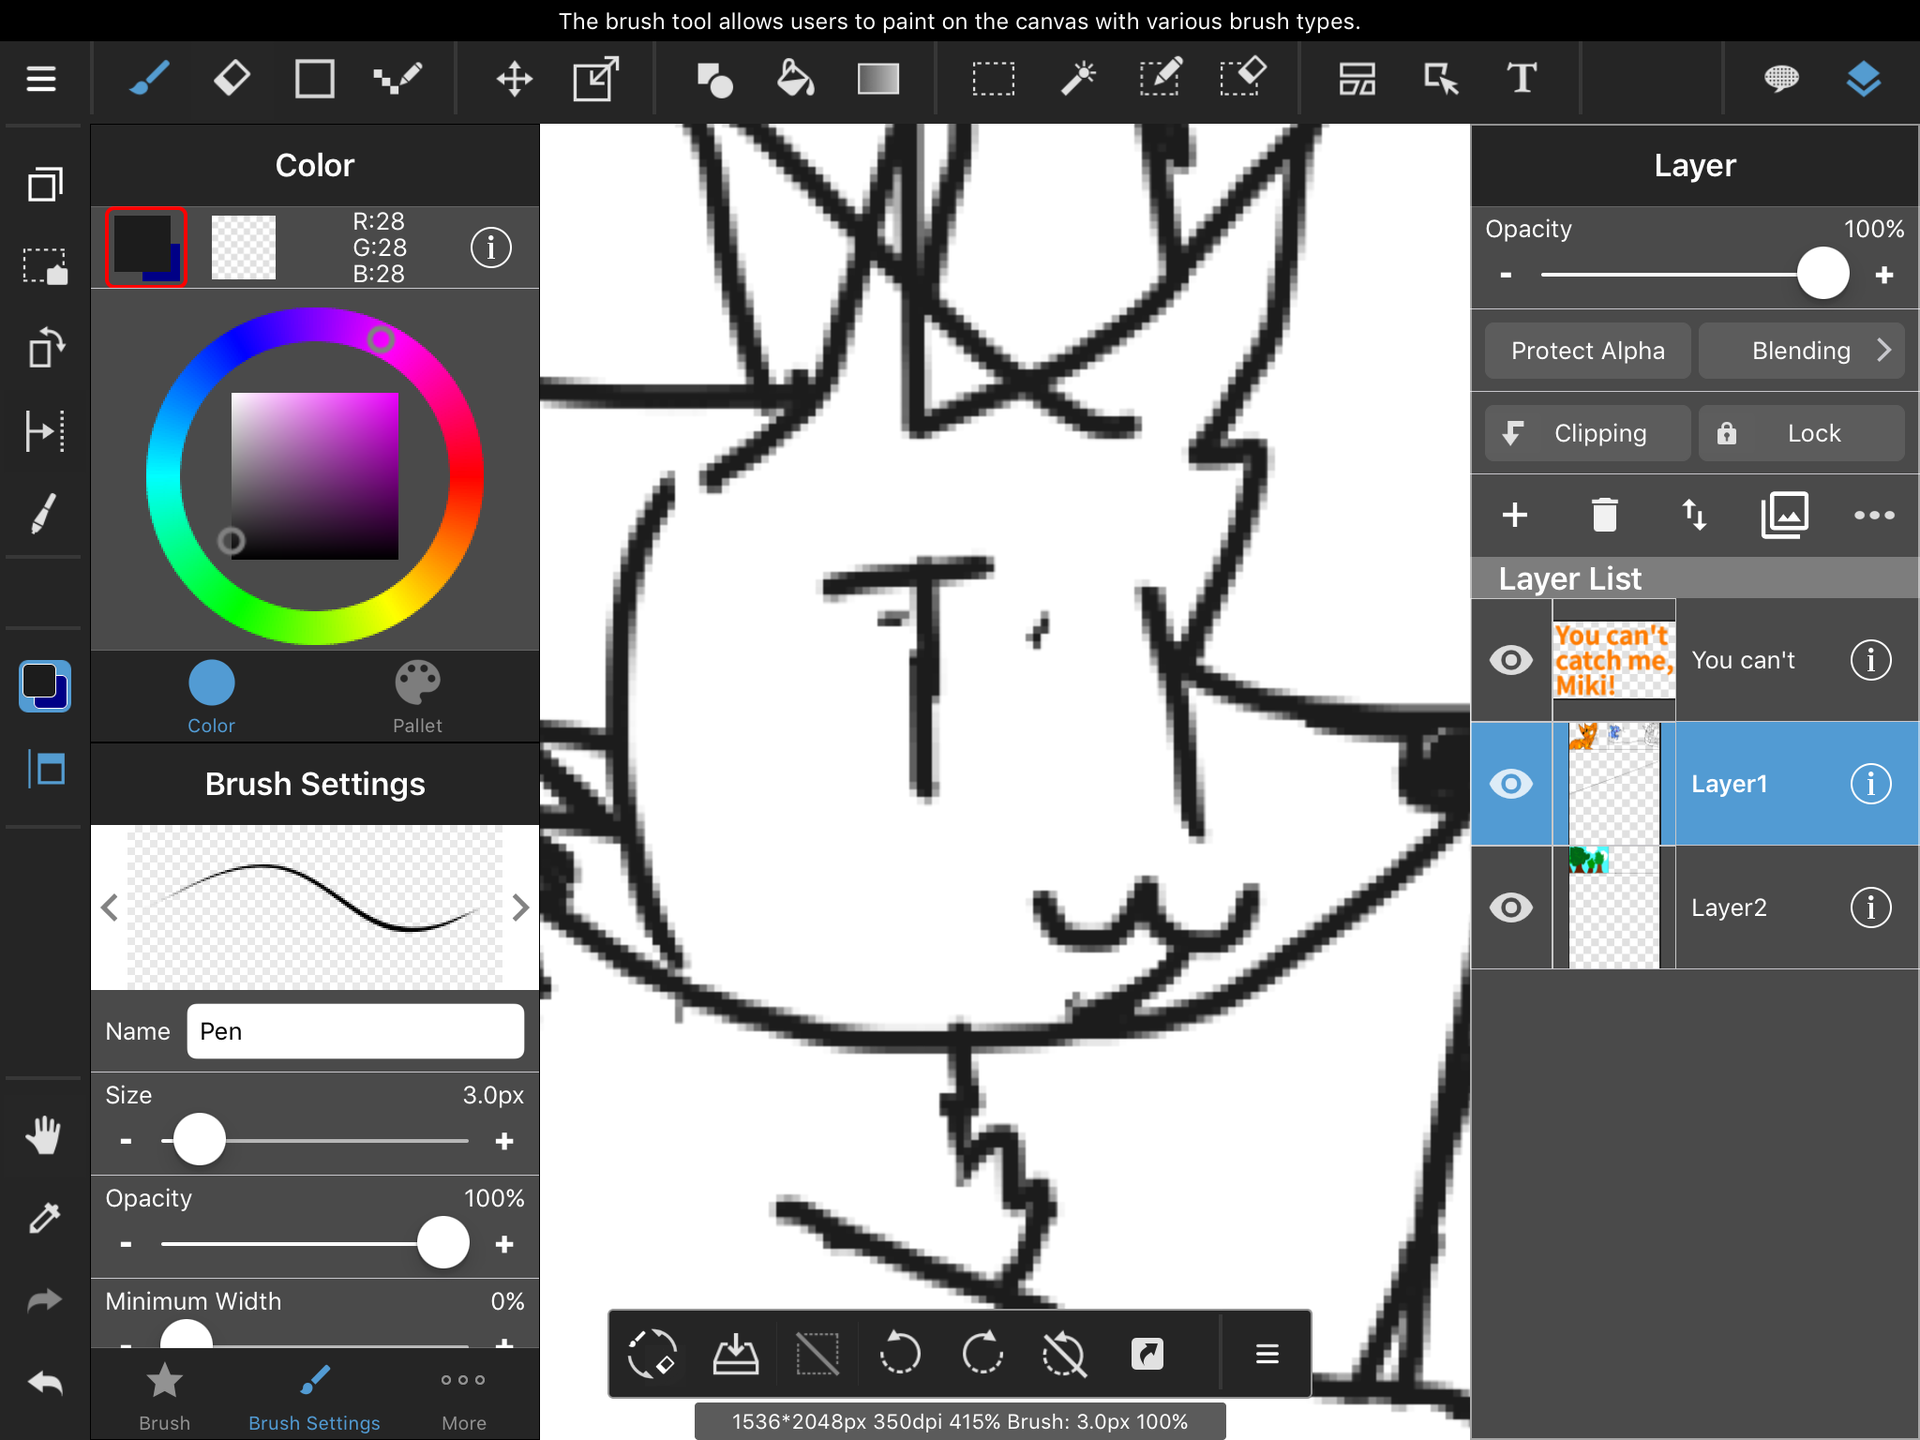1920x1440 pixels.
Task: Open You can't layer info
Action: pos(1870,660)
